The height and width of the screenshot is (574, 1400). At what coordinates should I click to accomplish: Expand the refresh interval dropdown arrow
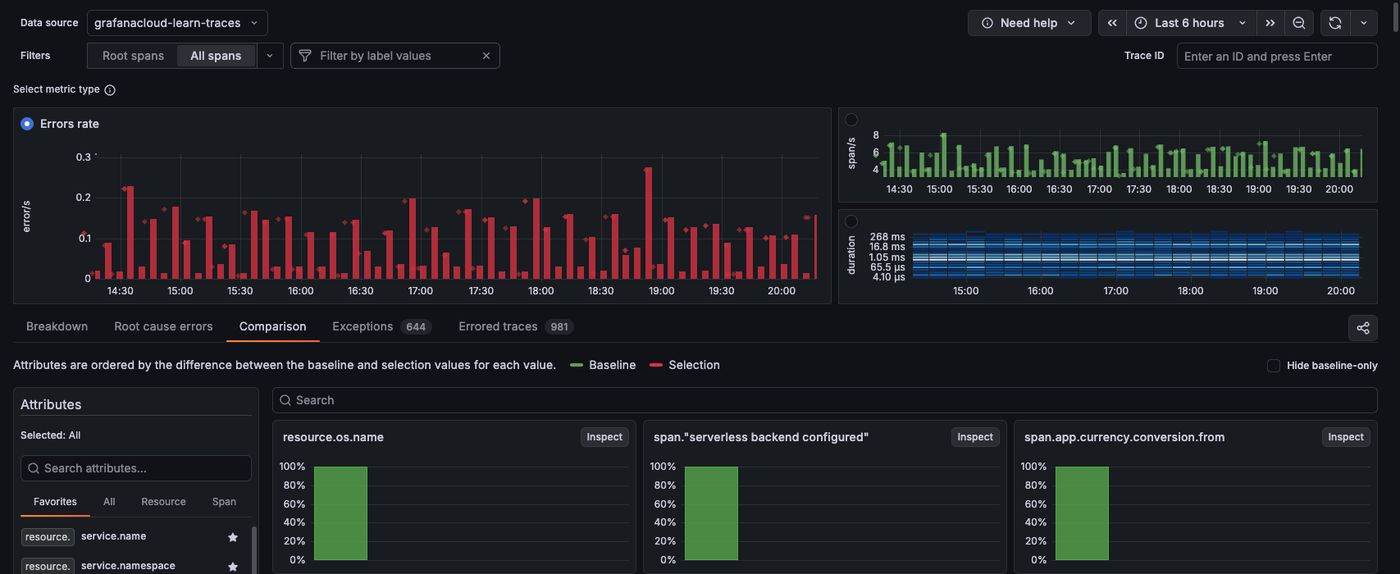[1363, 23]
